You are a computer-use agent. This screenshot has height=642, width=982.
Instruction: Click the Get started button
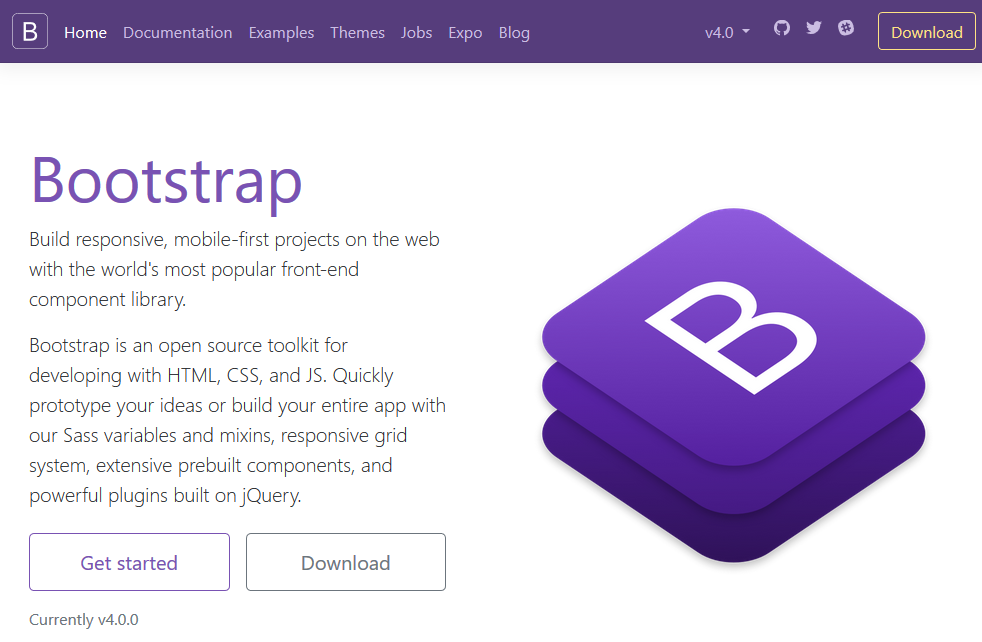(129, 562)
